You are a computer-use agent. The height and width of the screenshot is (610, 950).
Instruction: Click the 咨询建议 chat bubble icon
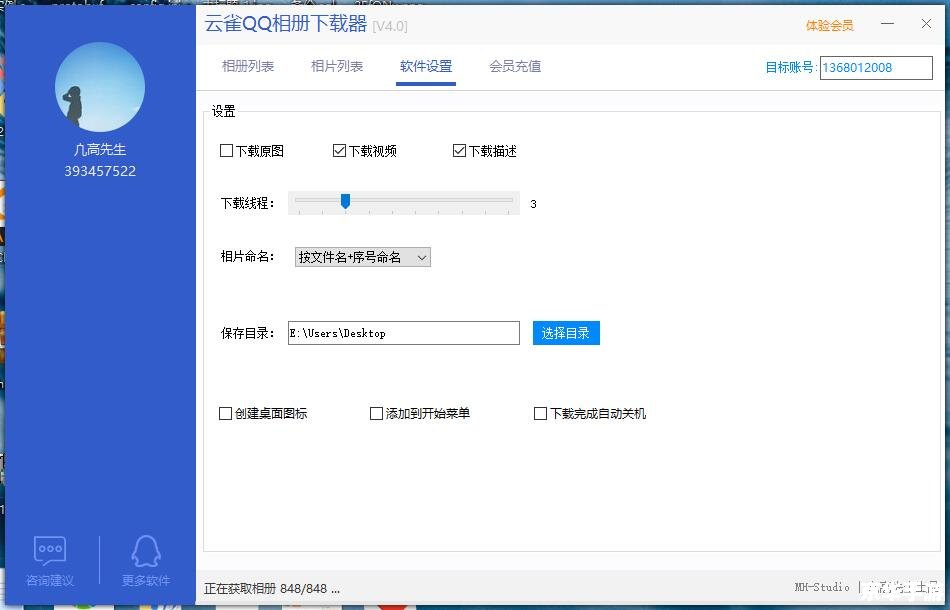(x=50, y=550)
